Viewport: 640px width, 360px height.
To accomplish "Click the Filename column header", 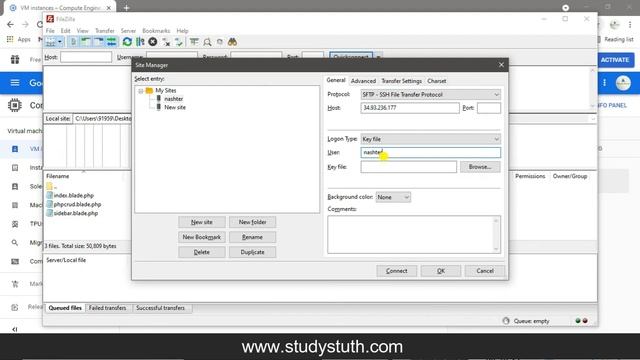I will click(58, 176).
